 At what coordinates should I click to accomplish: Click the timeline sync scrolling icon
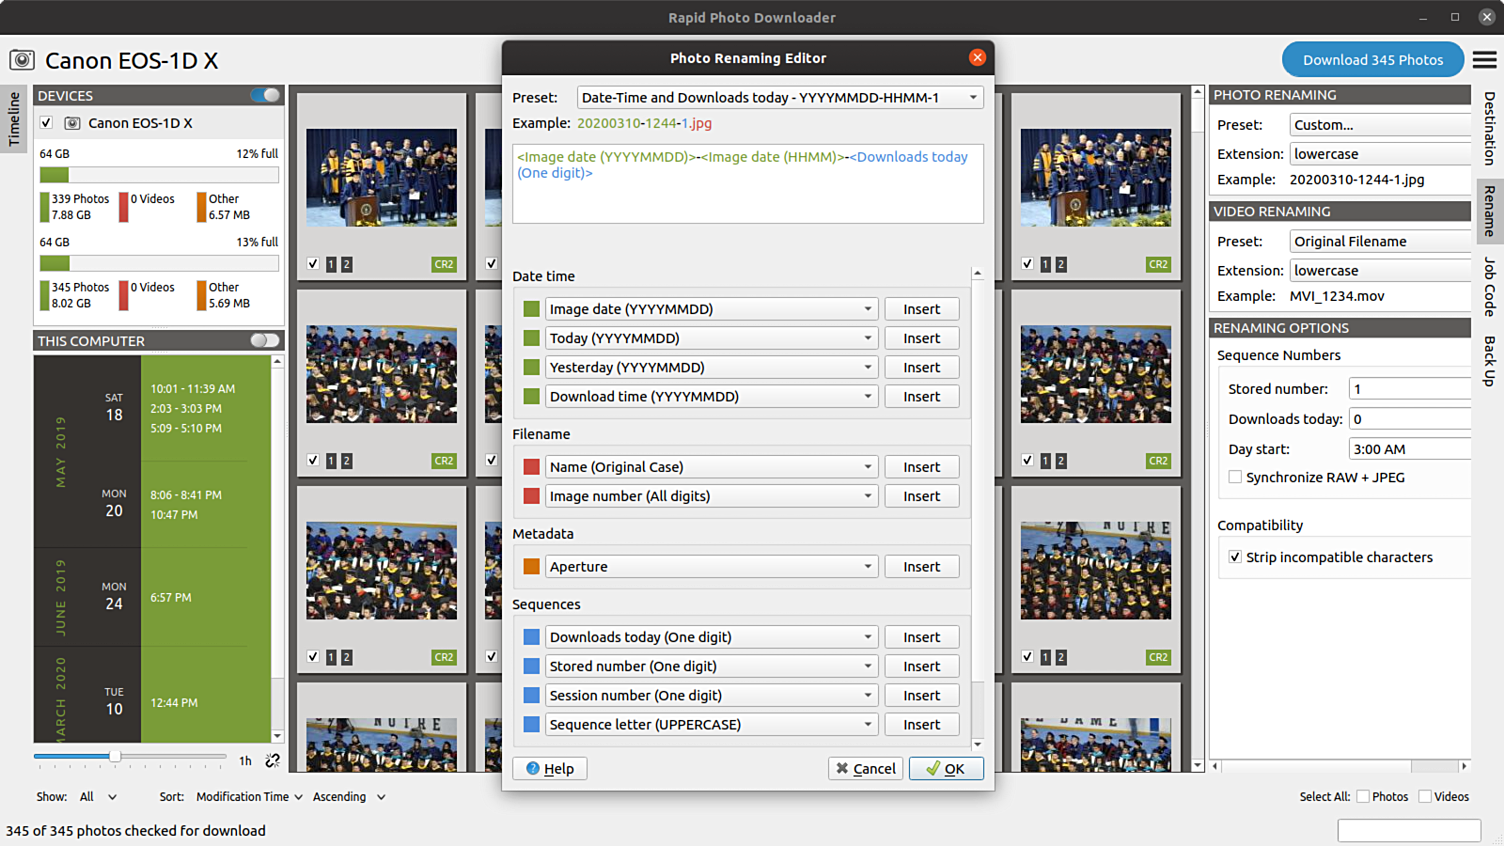[272, 761]
